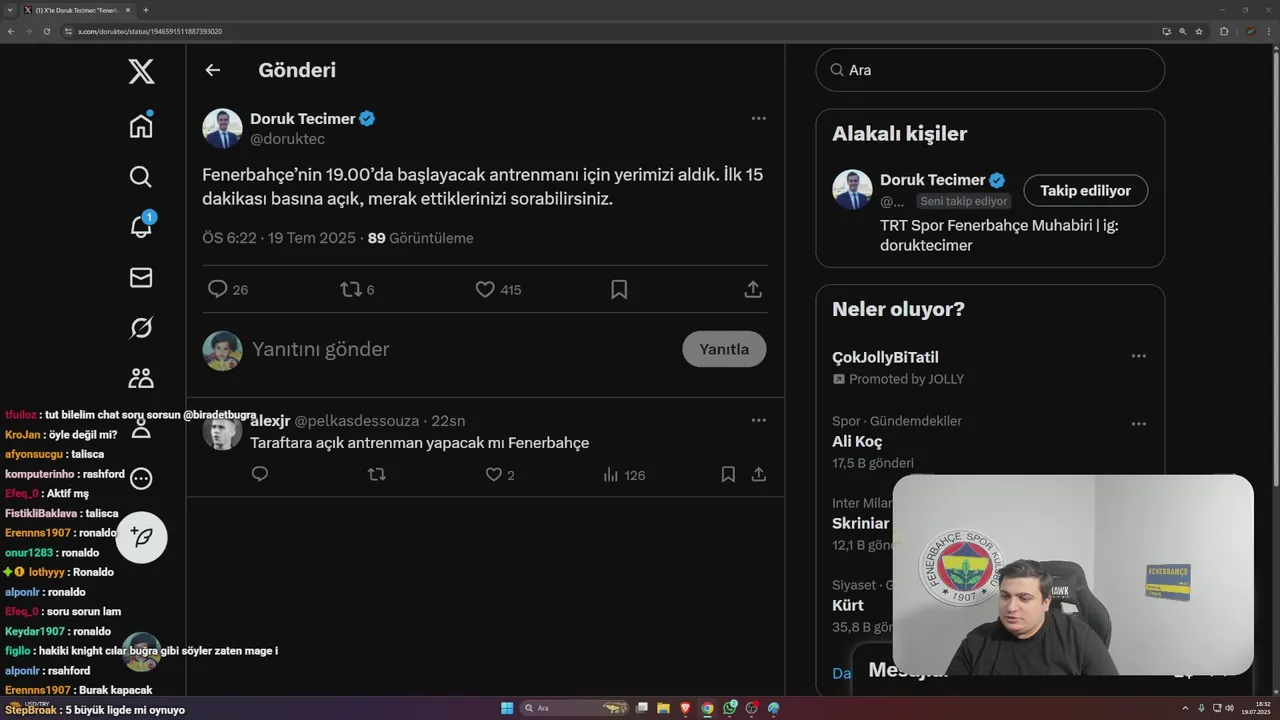The height and width of the screenshot is (720, 1280).
Task: Open File Explorer from the taskbar
Action: point(663,708)
